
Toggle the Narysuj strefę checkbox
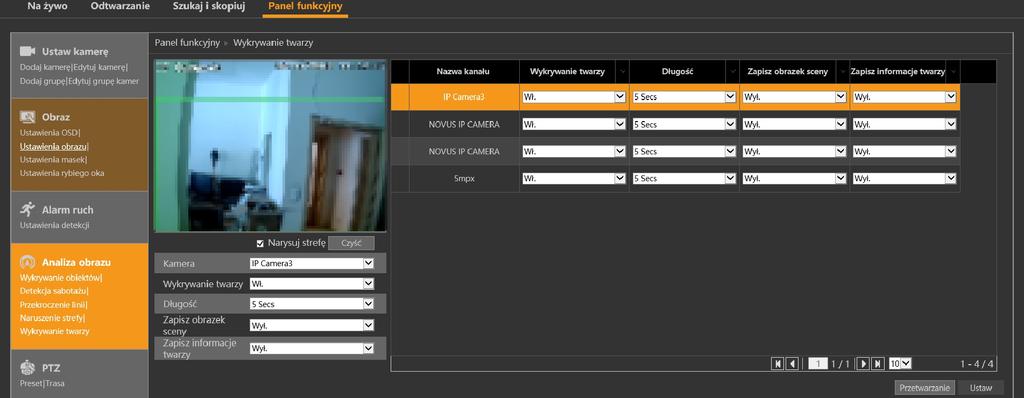pyautogui.click(x=260, y=243)
